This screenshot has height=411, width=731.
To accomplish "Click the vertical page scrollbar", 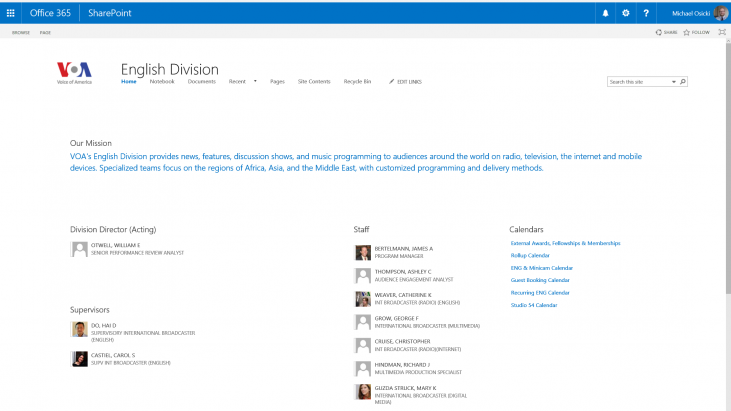I will point(728,168).
